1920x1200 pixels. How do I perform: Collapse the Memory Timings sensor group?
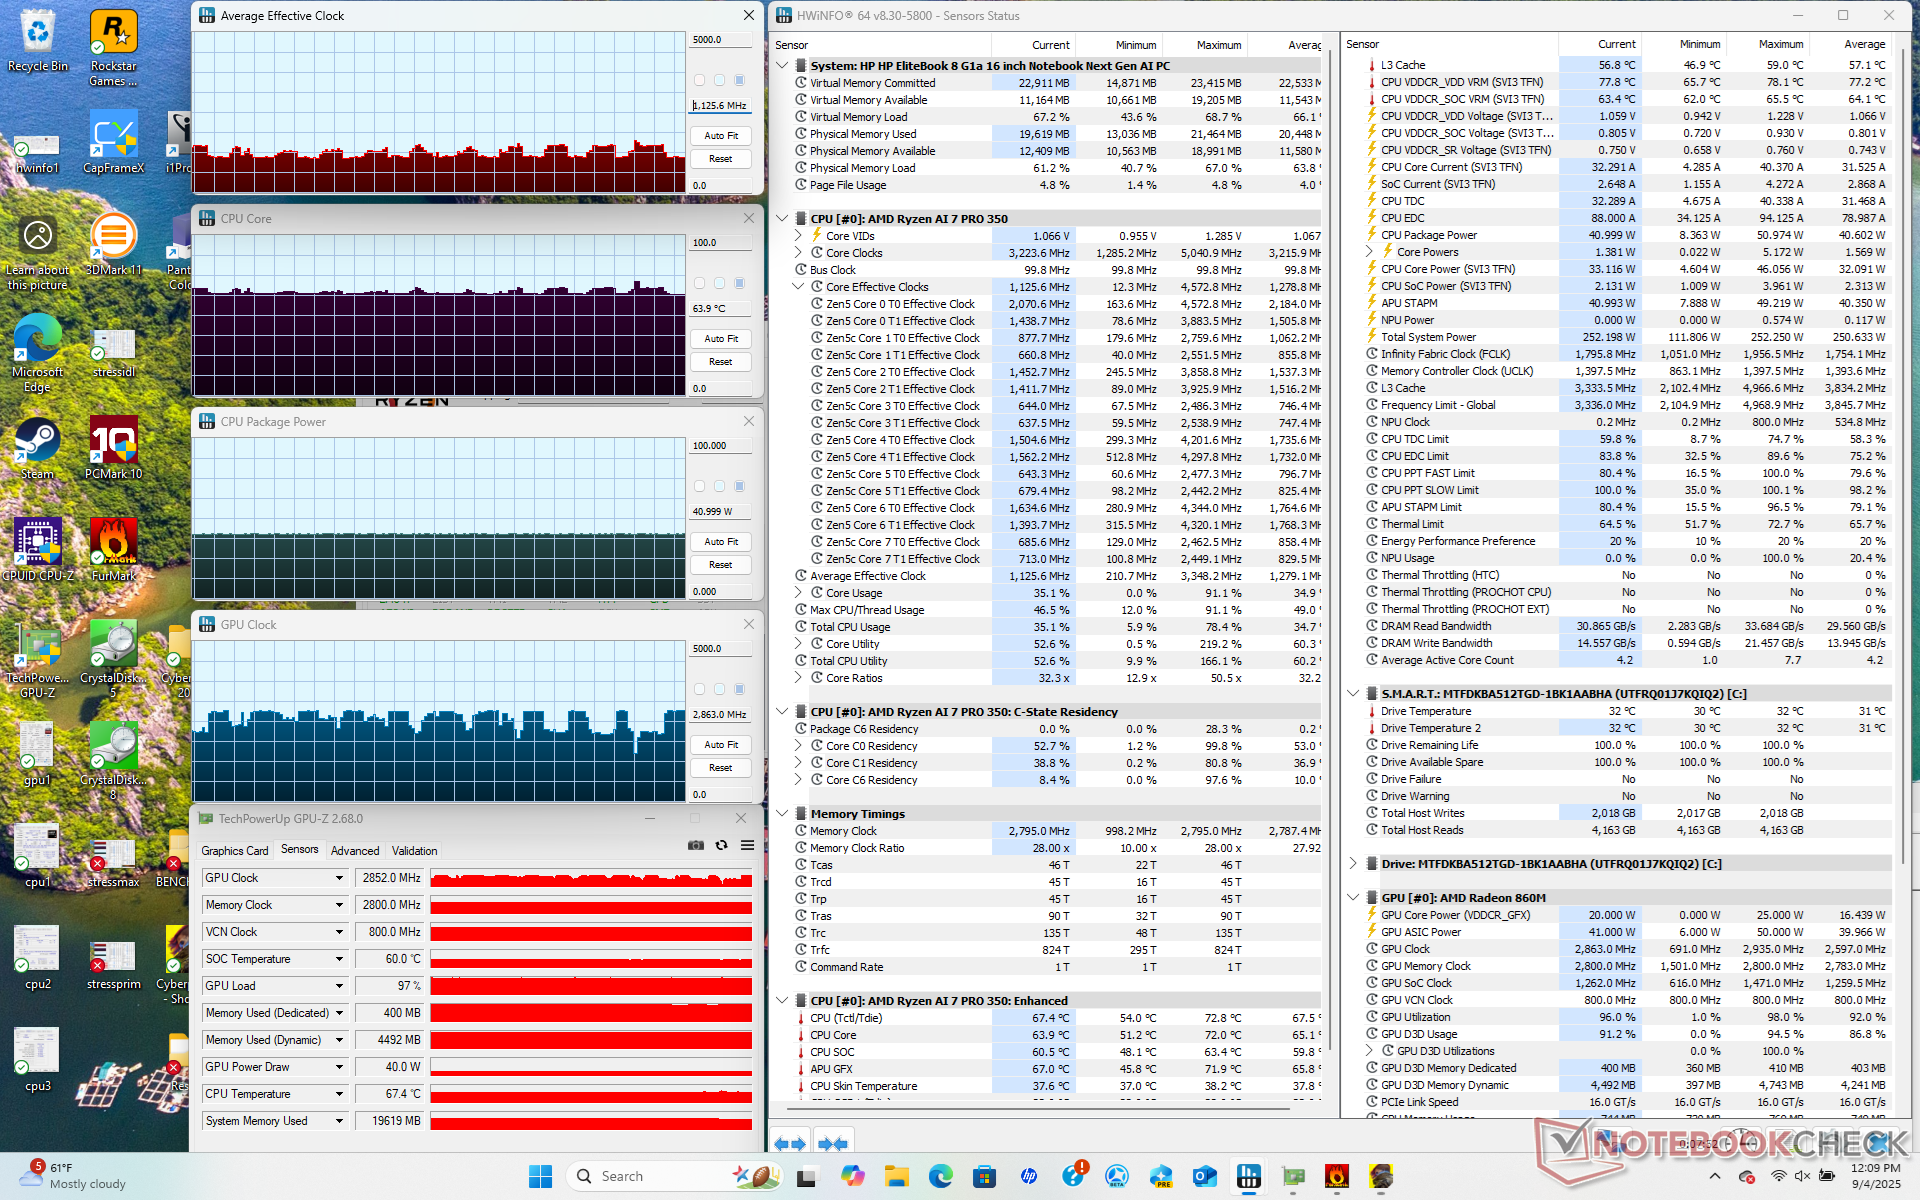point(782,813)
